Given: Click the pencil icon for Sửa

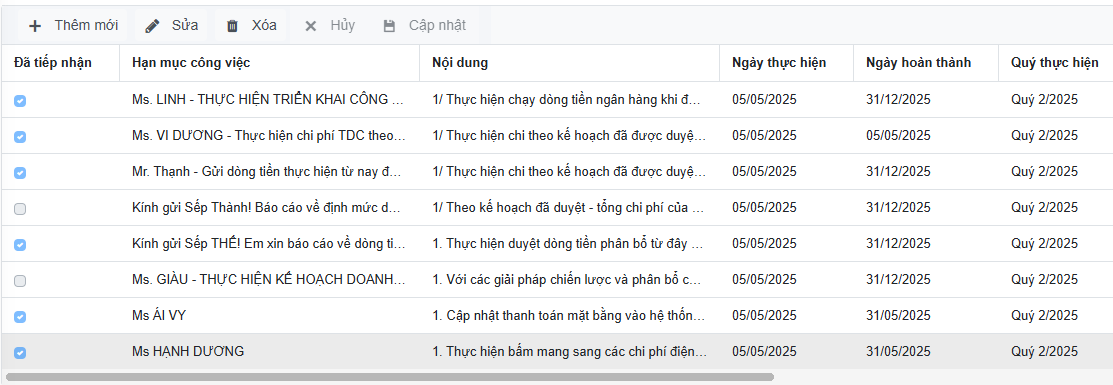Looking at the screenshot, I should click(x=152, y=26).
